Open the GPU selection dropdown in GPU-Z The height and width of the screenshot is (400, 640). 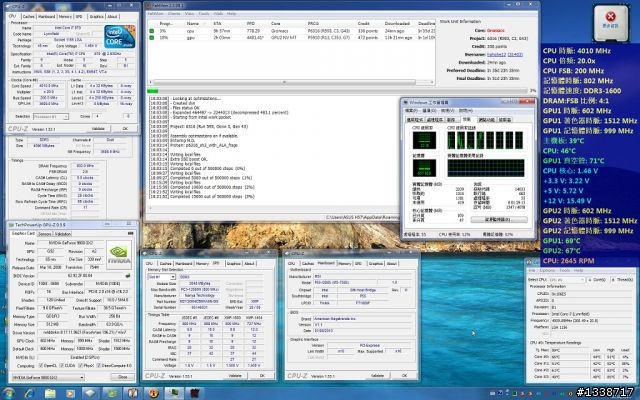(48, 378)
